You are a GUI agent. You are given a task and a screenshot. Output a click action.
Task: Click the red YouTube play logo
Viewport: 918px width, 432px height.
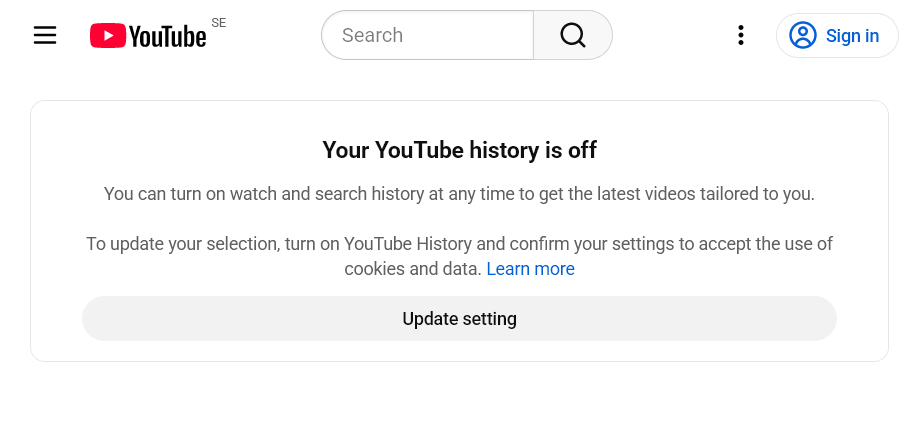(107, 36)
